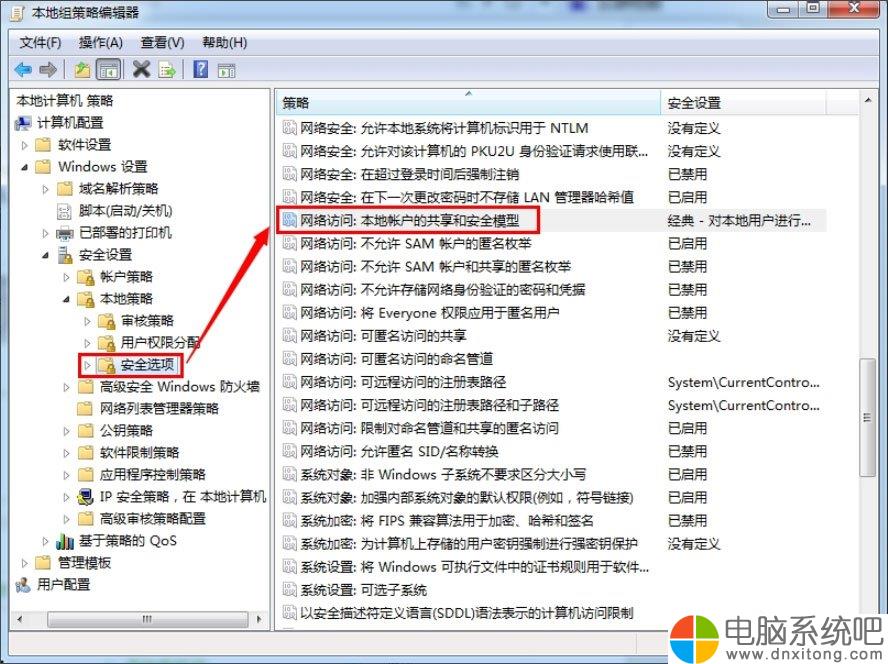Click the 已部署的打印机 printer icon
Image resolution: width=888 pixels, height=664 pixels.
(65, 233)
